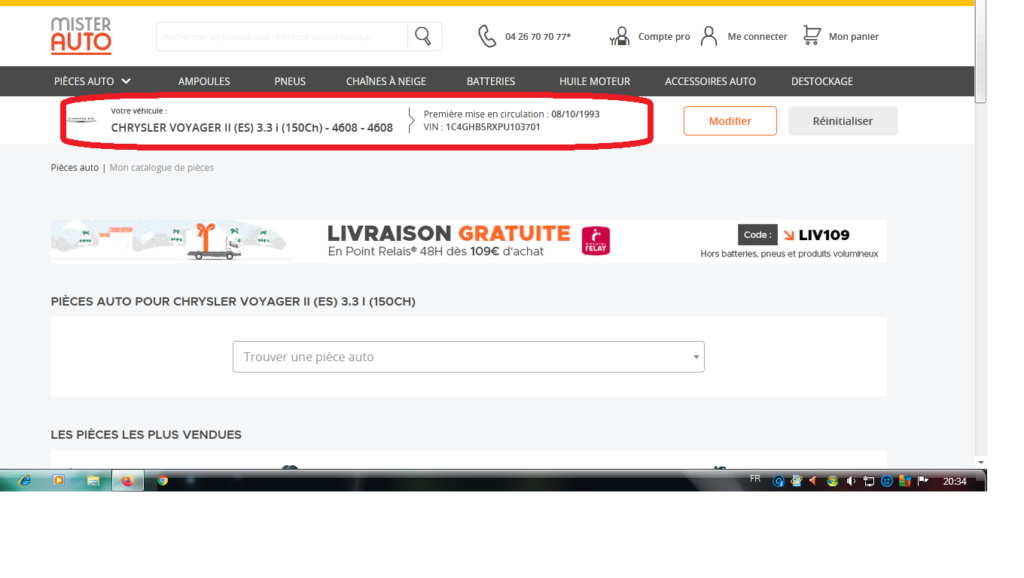The width and height of the screenshot is (1024, 578).
Task: Click the Modifier button
Action: pyautogui.click(x=730, y=121)
